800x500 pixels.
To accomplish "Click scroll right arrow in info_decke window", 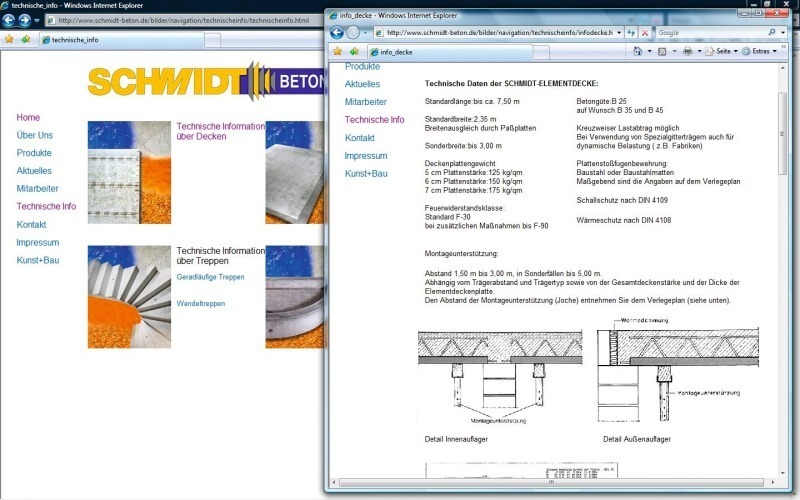I will tap(772, 482).
